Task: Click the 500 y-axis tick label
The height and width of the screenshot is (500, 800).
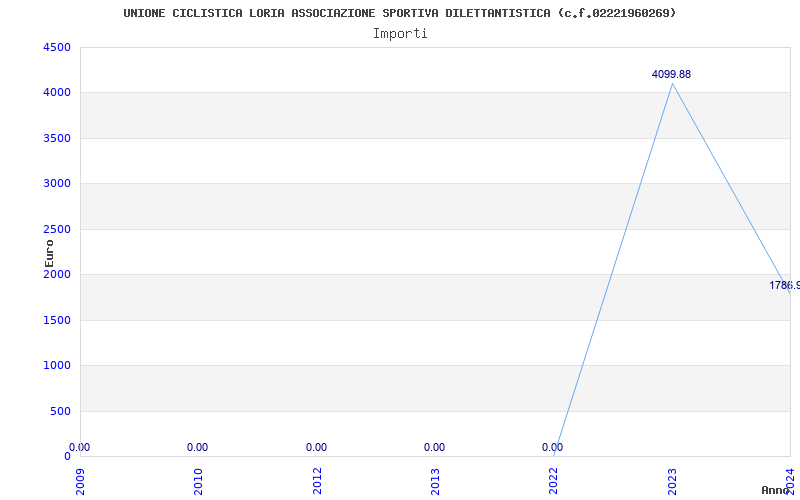Action: tap(60, 411)
